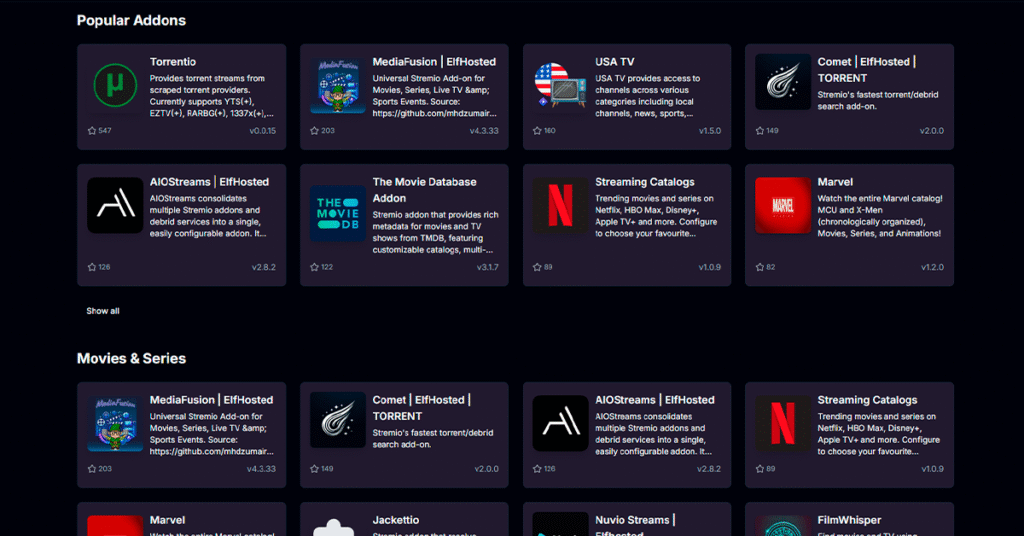Viewport: 1024px width, 536px height.
Task: Open MediaFusion | ElfHosted title in Popular Addons
Action: tap(434, 62)
